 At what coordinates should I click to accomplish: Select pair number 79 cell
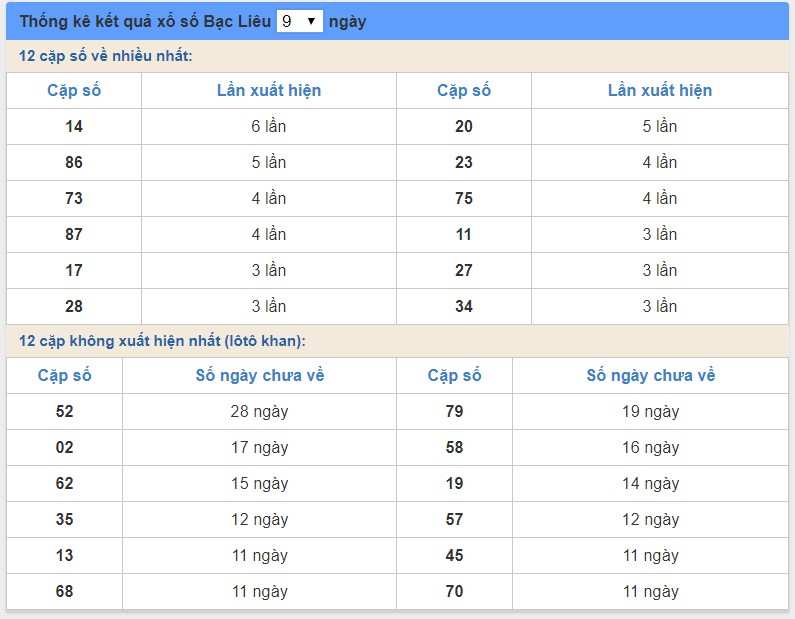point(454,411)
